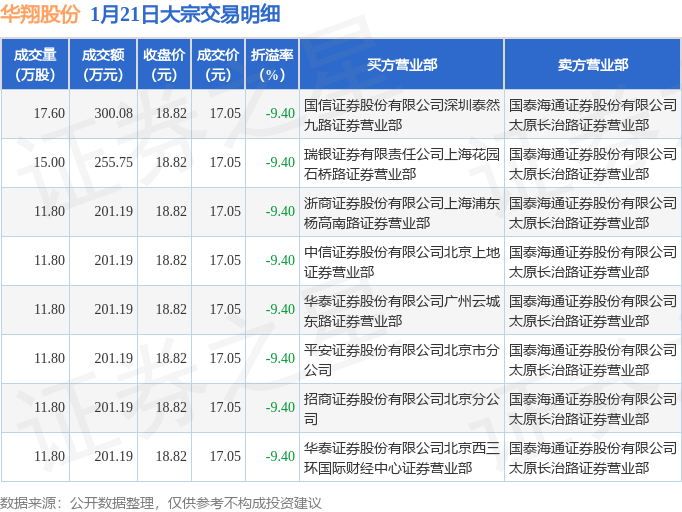This screenshot has height=512, width=682.
Task: Click the 1月21日大宗交易明细 title text
Action: (x=185, y=15)
